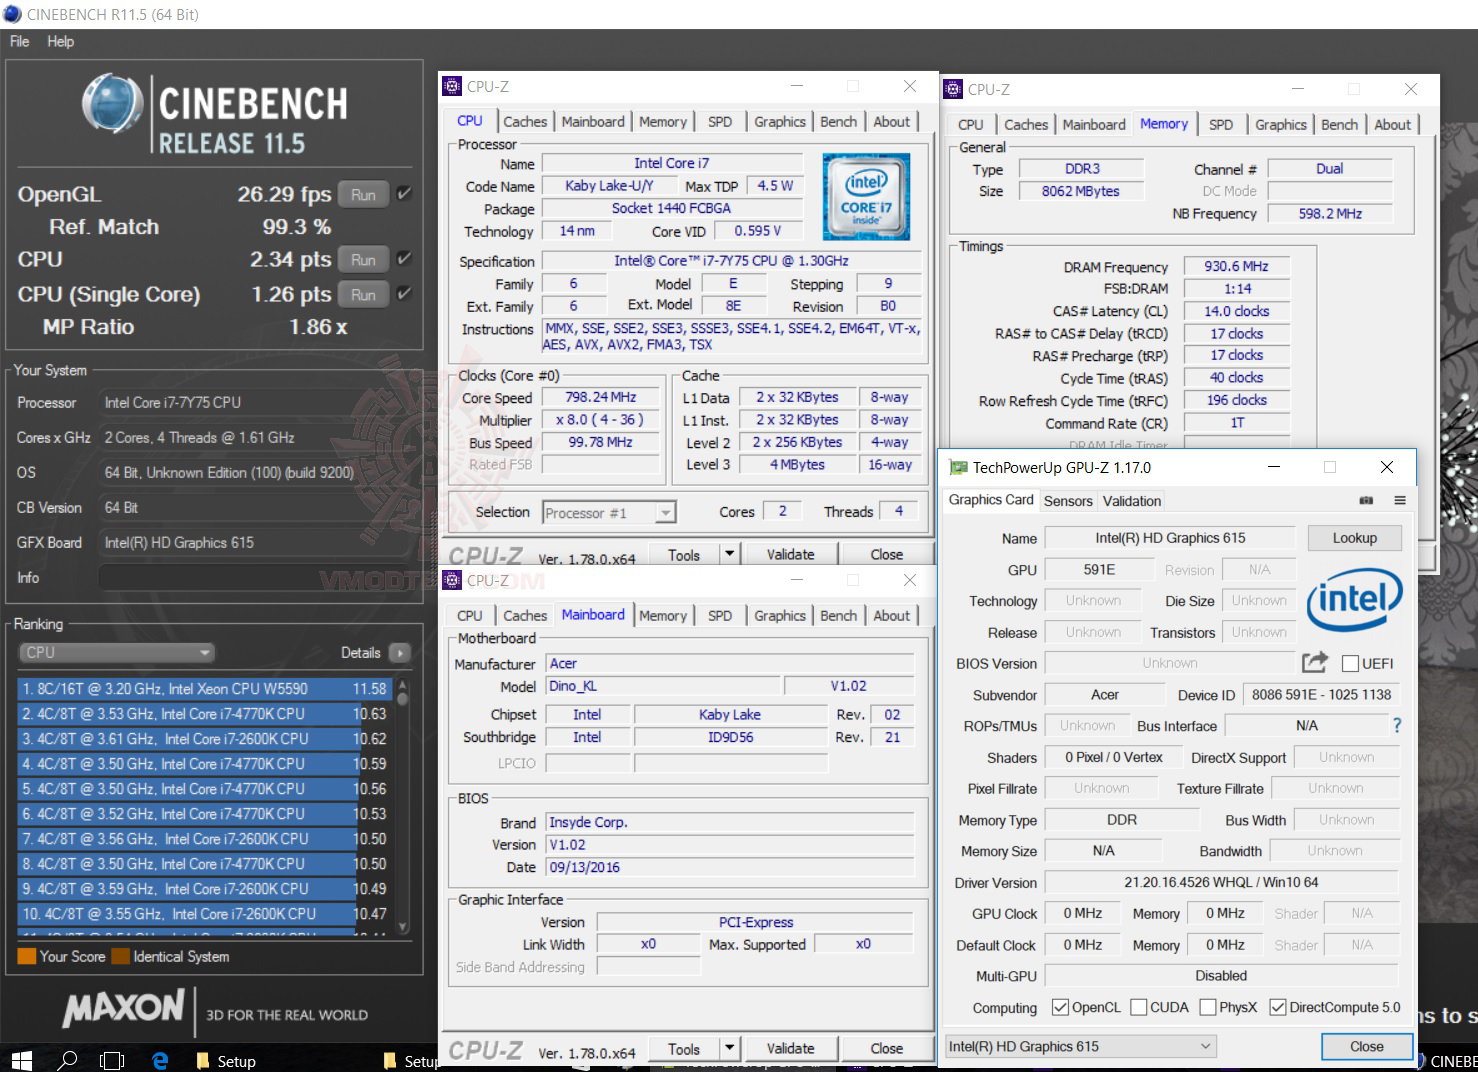Click the Bus Interface question mark in GPU-Z
Viewport: 1478px width, 1072px height.
[x=1396, y=725]
